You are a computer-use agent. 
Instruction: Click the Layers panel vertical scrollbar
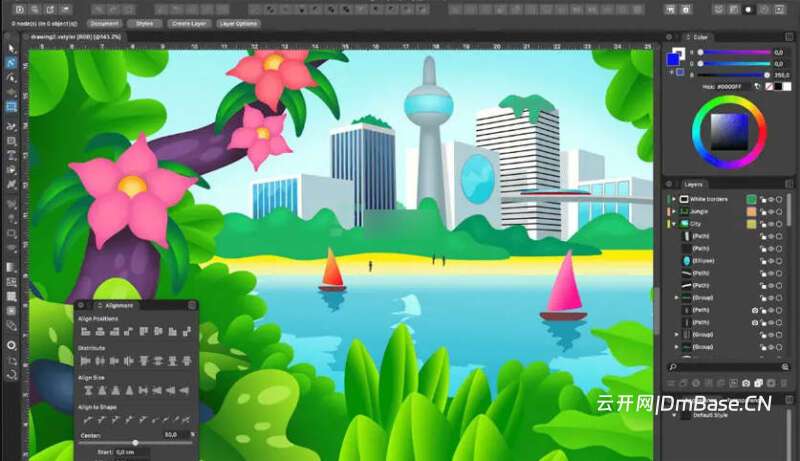click(x=790, y=209)
